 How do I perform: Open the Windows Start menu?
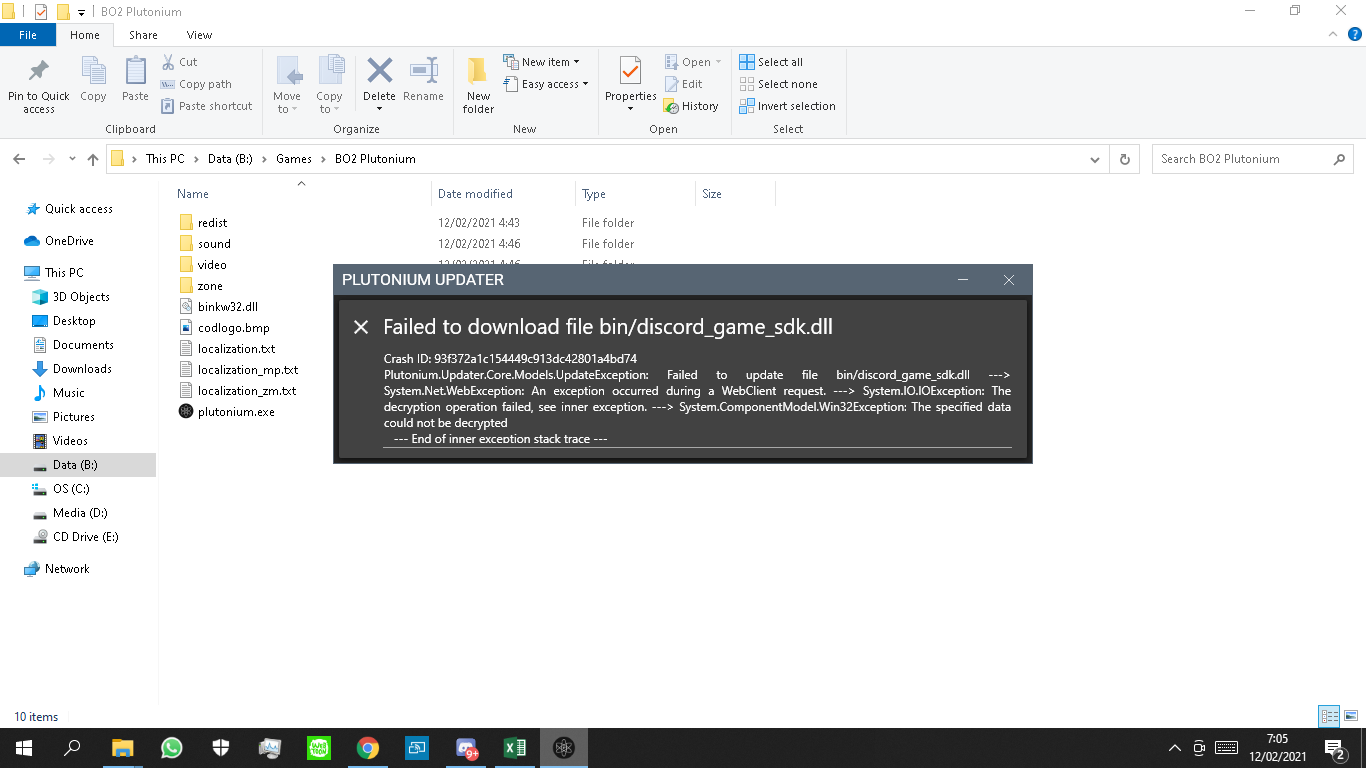24,748
